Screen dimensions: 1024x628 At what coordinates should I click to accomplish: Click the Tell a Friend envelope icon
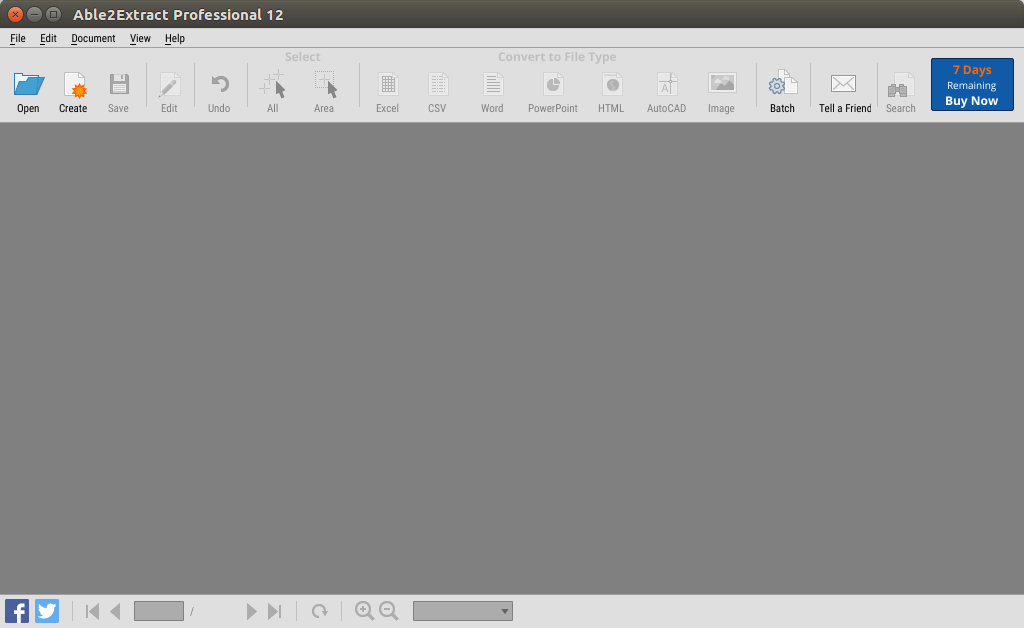coord(844,86)
